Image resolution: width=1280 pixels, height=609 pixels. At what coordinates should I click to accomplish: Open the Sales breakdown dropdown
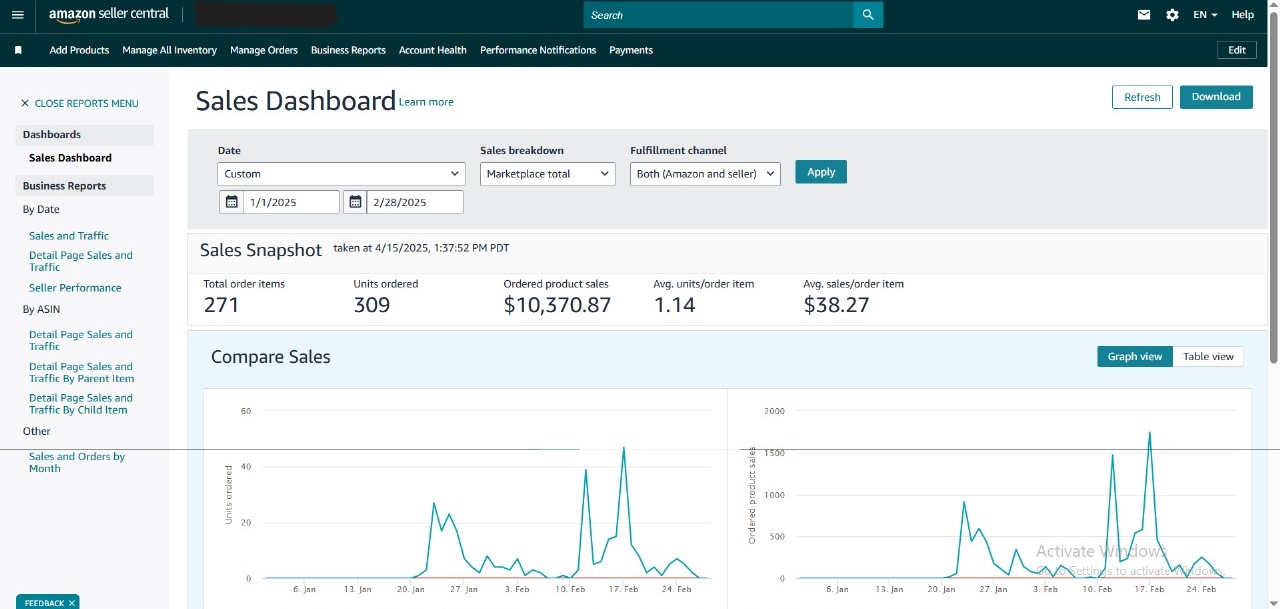pos(547,174)
